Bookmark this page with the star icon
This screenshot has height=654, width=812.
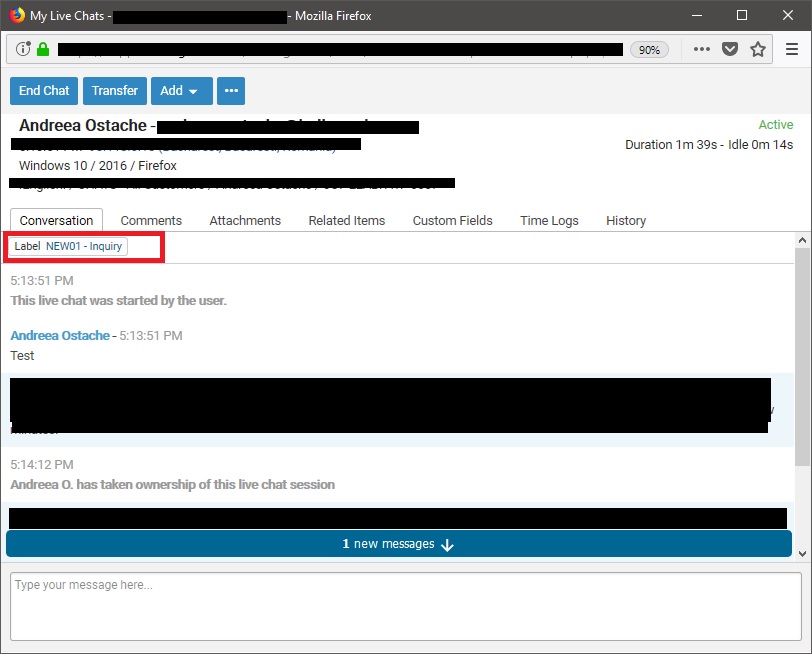[x=758, y=49]
